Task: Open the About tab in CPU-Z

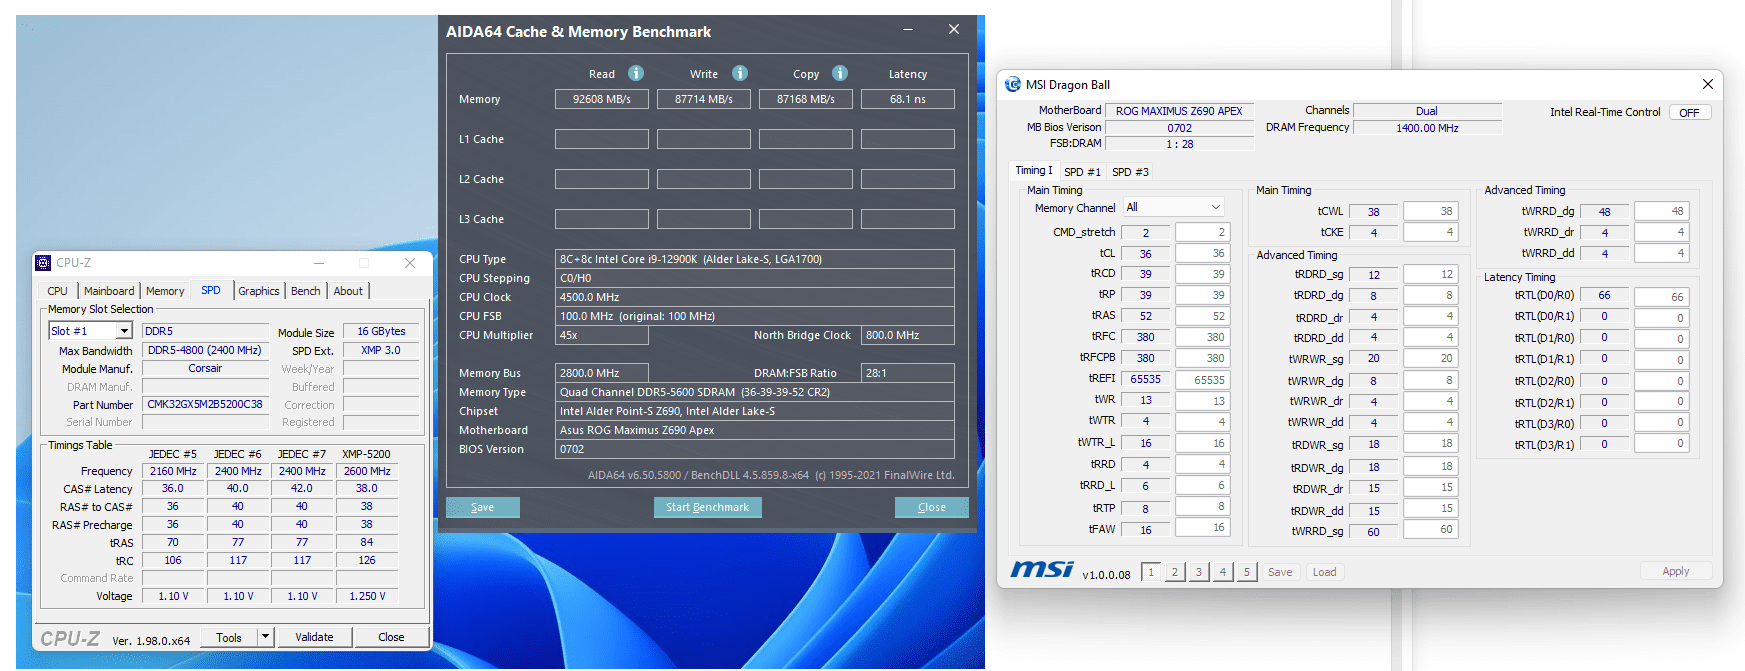Action: (348, 291)
